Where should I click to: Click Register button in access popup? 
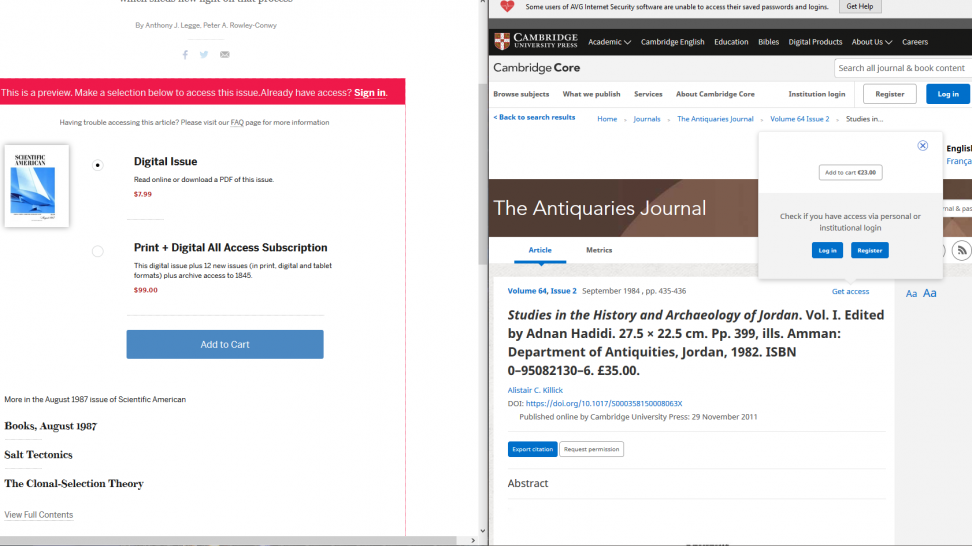pyautogui.click(x=869, y=250)
